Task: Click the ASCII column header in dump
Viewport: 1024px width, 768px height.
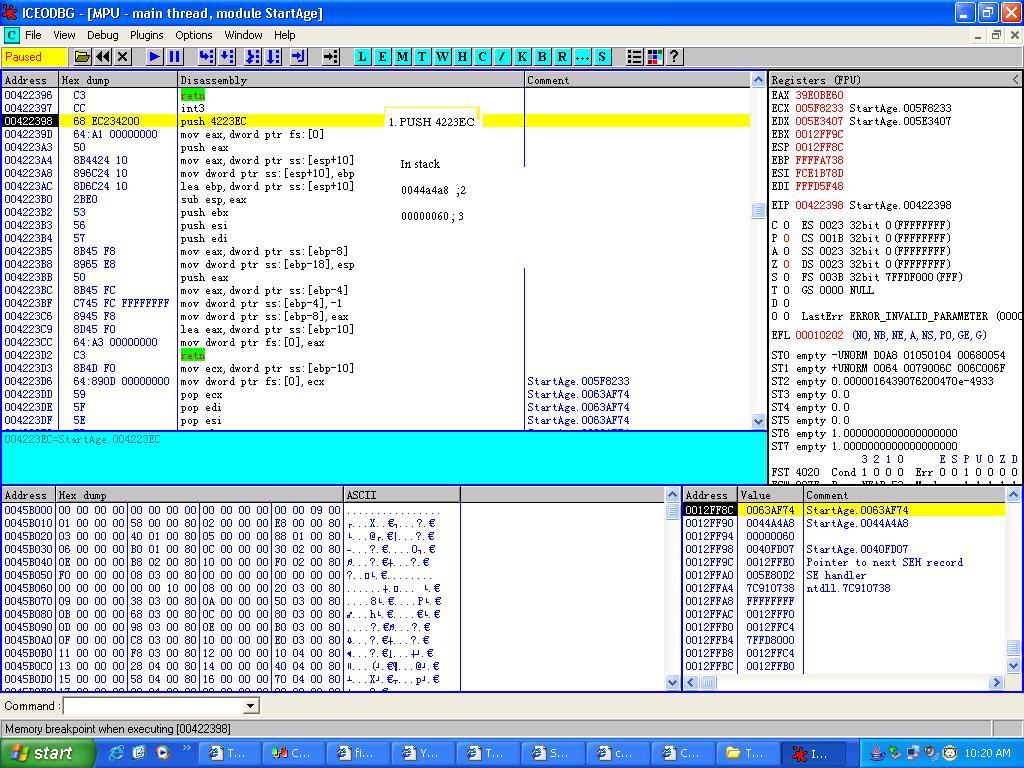Action: [x=402, y=495]
